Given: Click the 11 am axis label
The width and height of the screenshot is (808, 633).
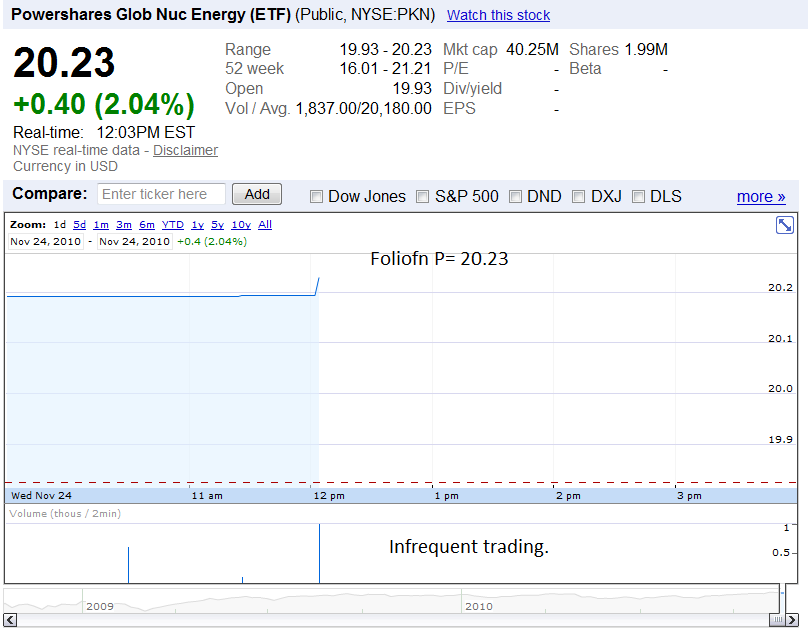Looking at the screenshot, I should coord(207,496).
